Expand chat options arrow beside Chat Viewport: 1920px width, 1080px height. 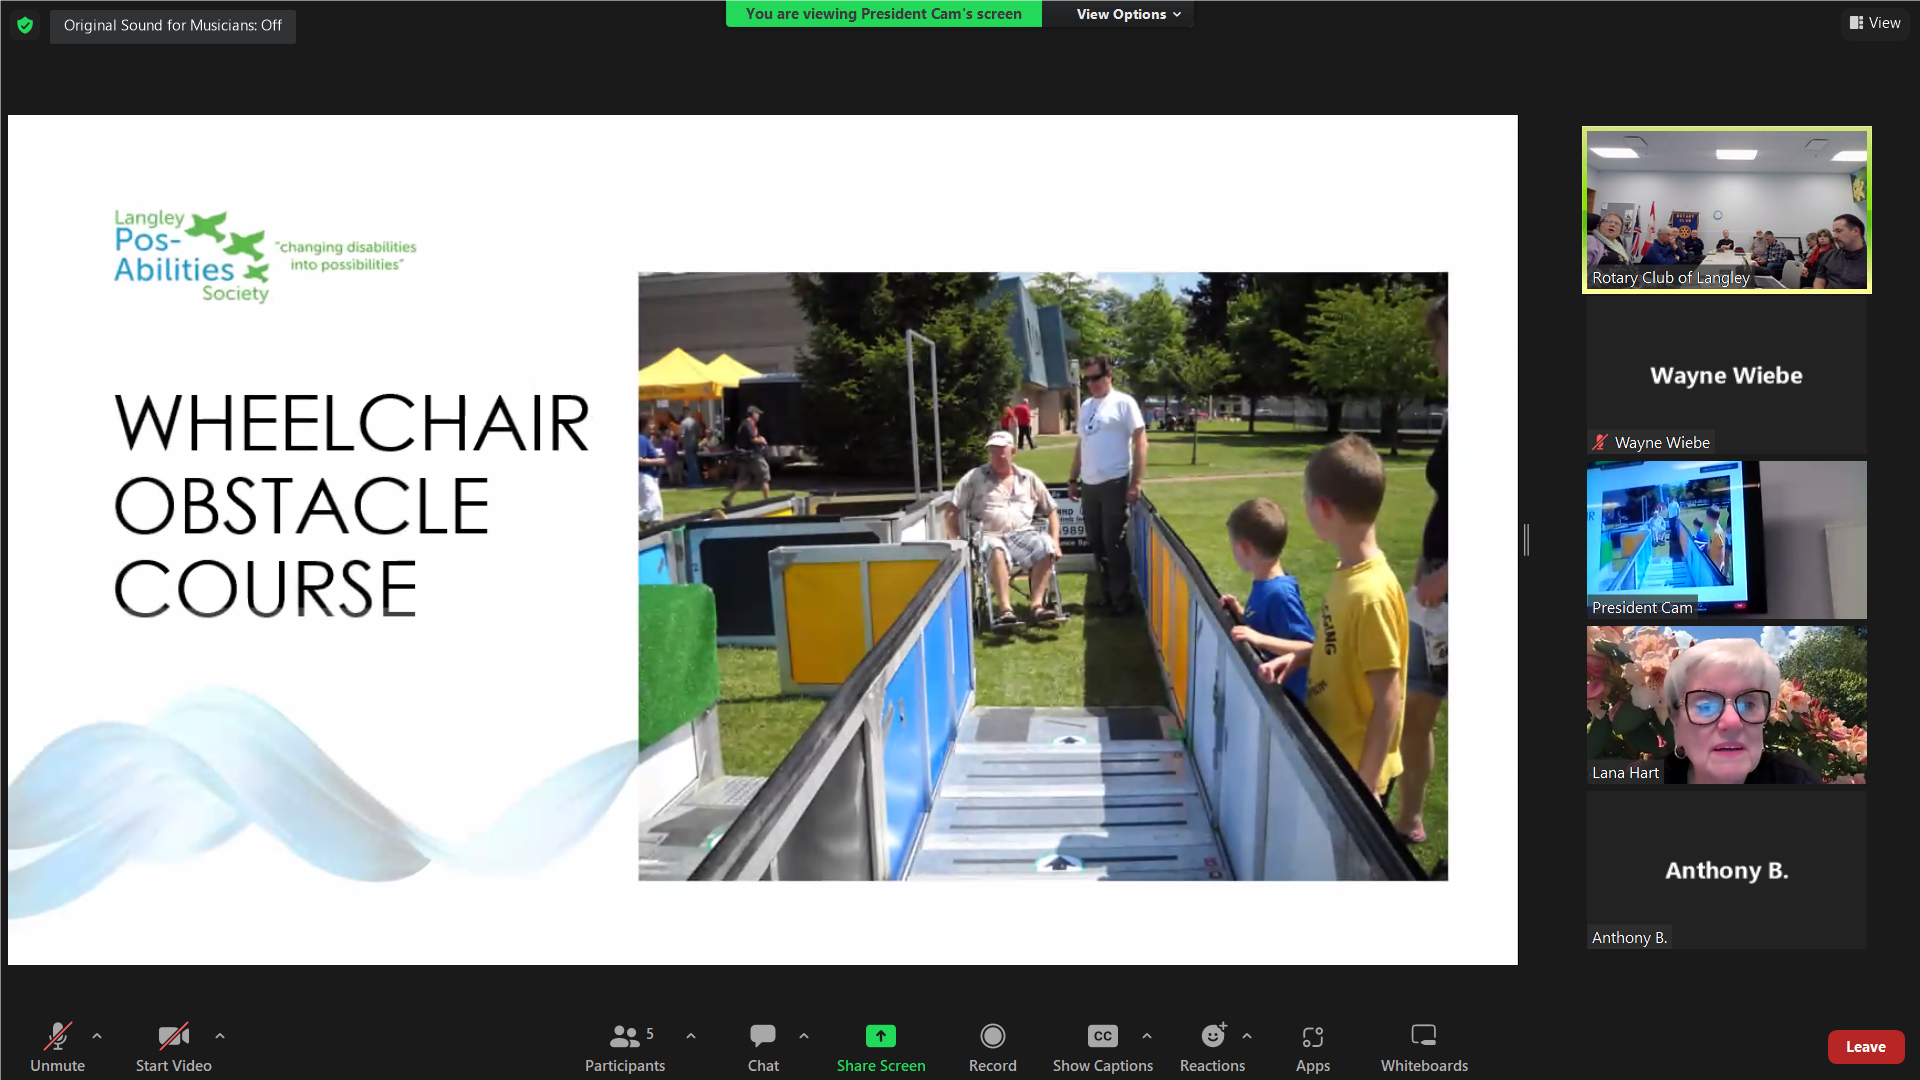click(804, 1036)
